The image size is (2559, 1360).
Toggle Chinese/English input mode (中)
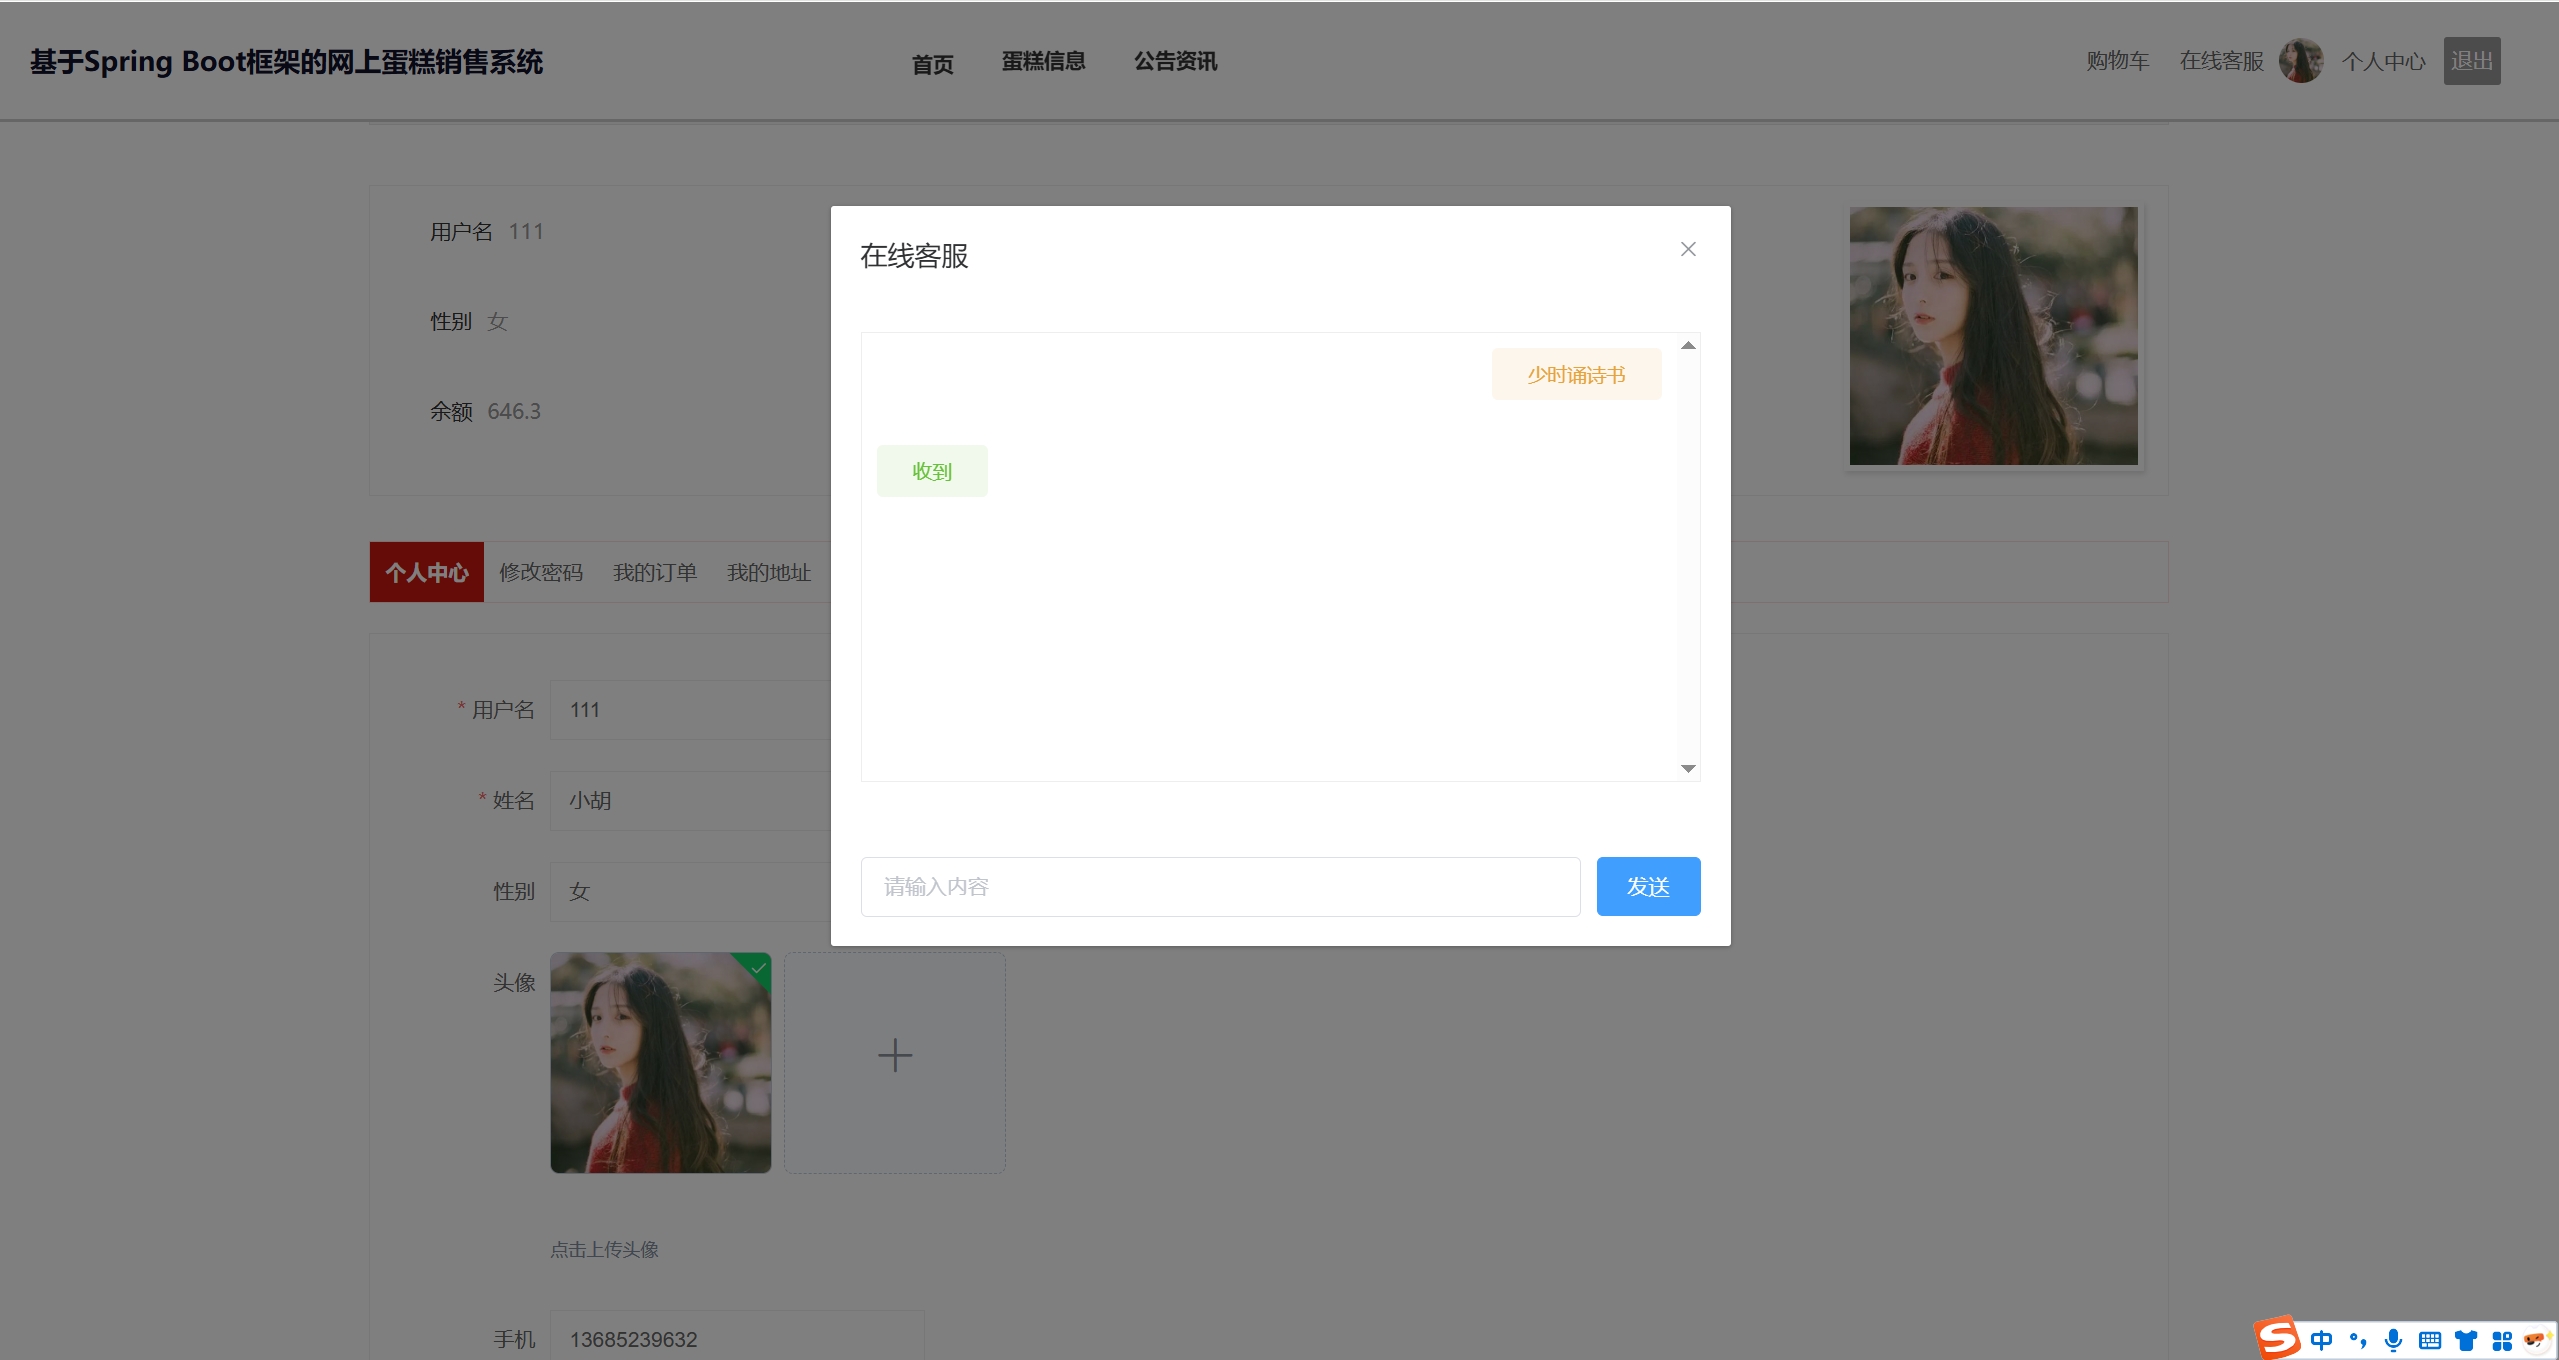pos(2322,1340)
